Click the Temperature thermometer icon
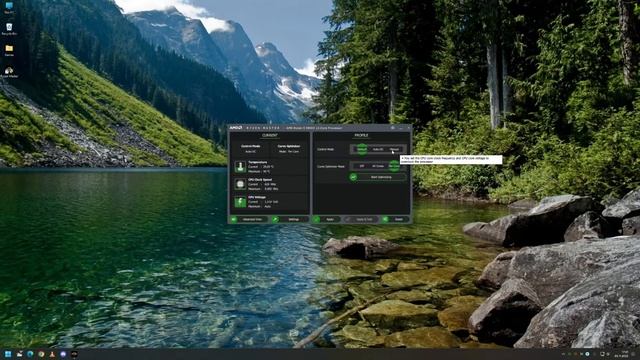640x360 pixels. (x=240, y=167)
